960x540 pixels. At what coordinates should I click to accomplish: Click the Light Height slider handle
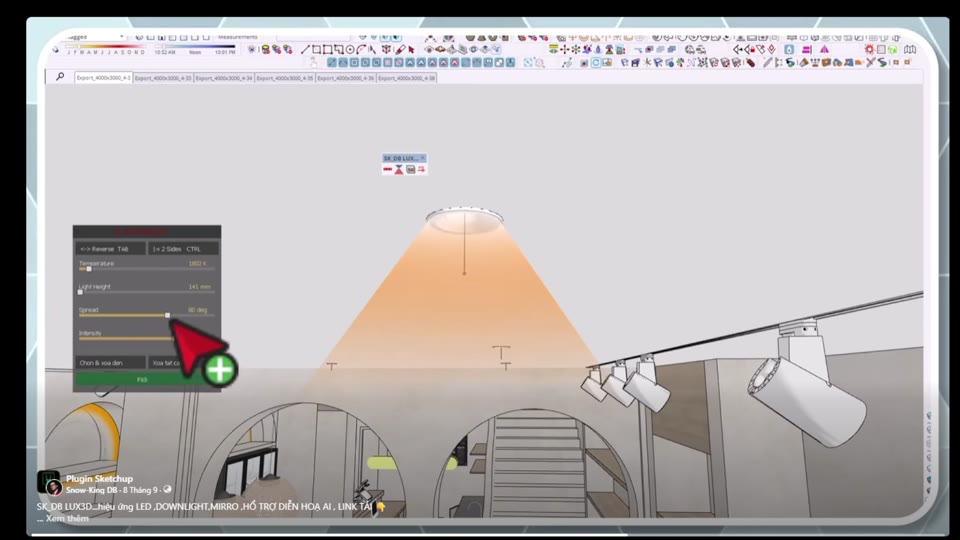80,292
